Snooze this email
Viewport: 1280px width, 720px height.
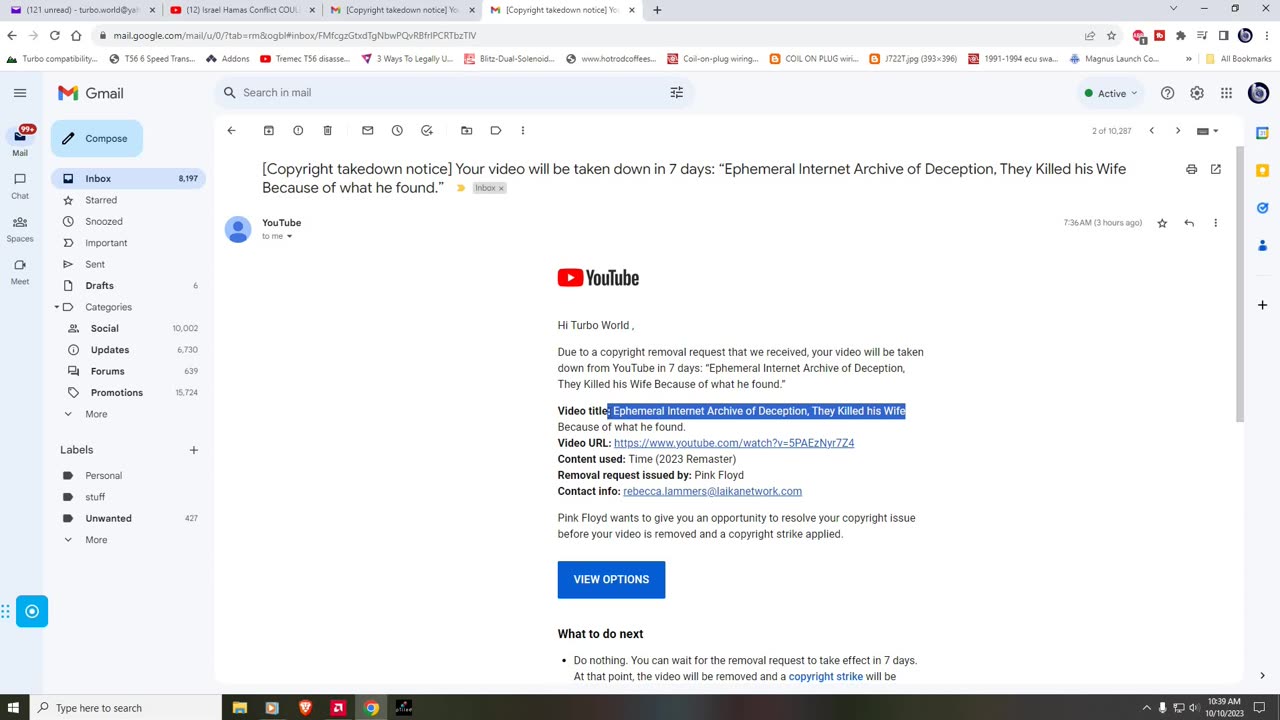tap(397, 131)
